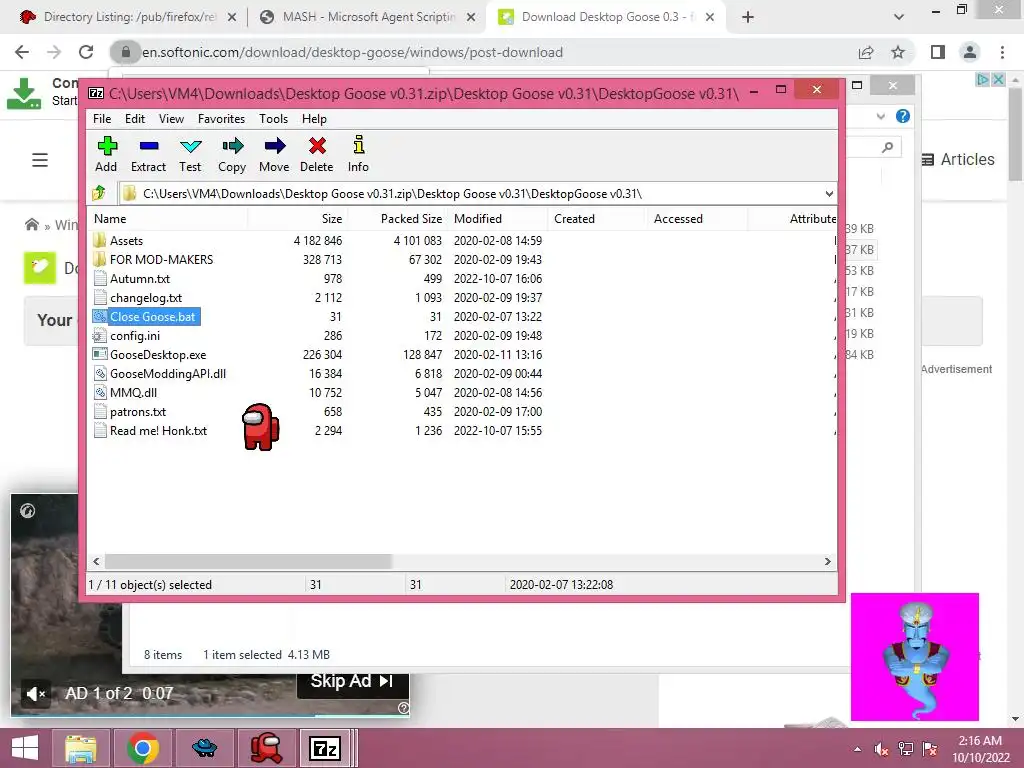Click the red Among Us crewmate sprite

(261, 426)
